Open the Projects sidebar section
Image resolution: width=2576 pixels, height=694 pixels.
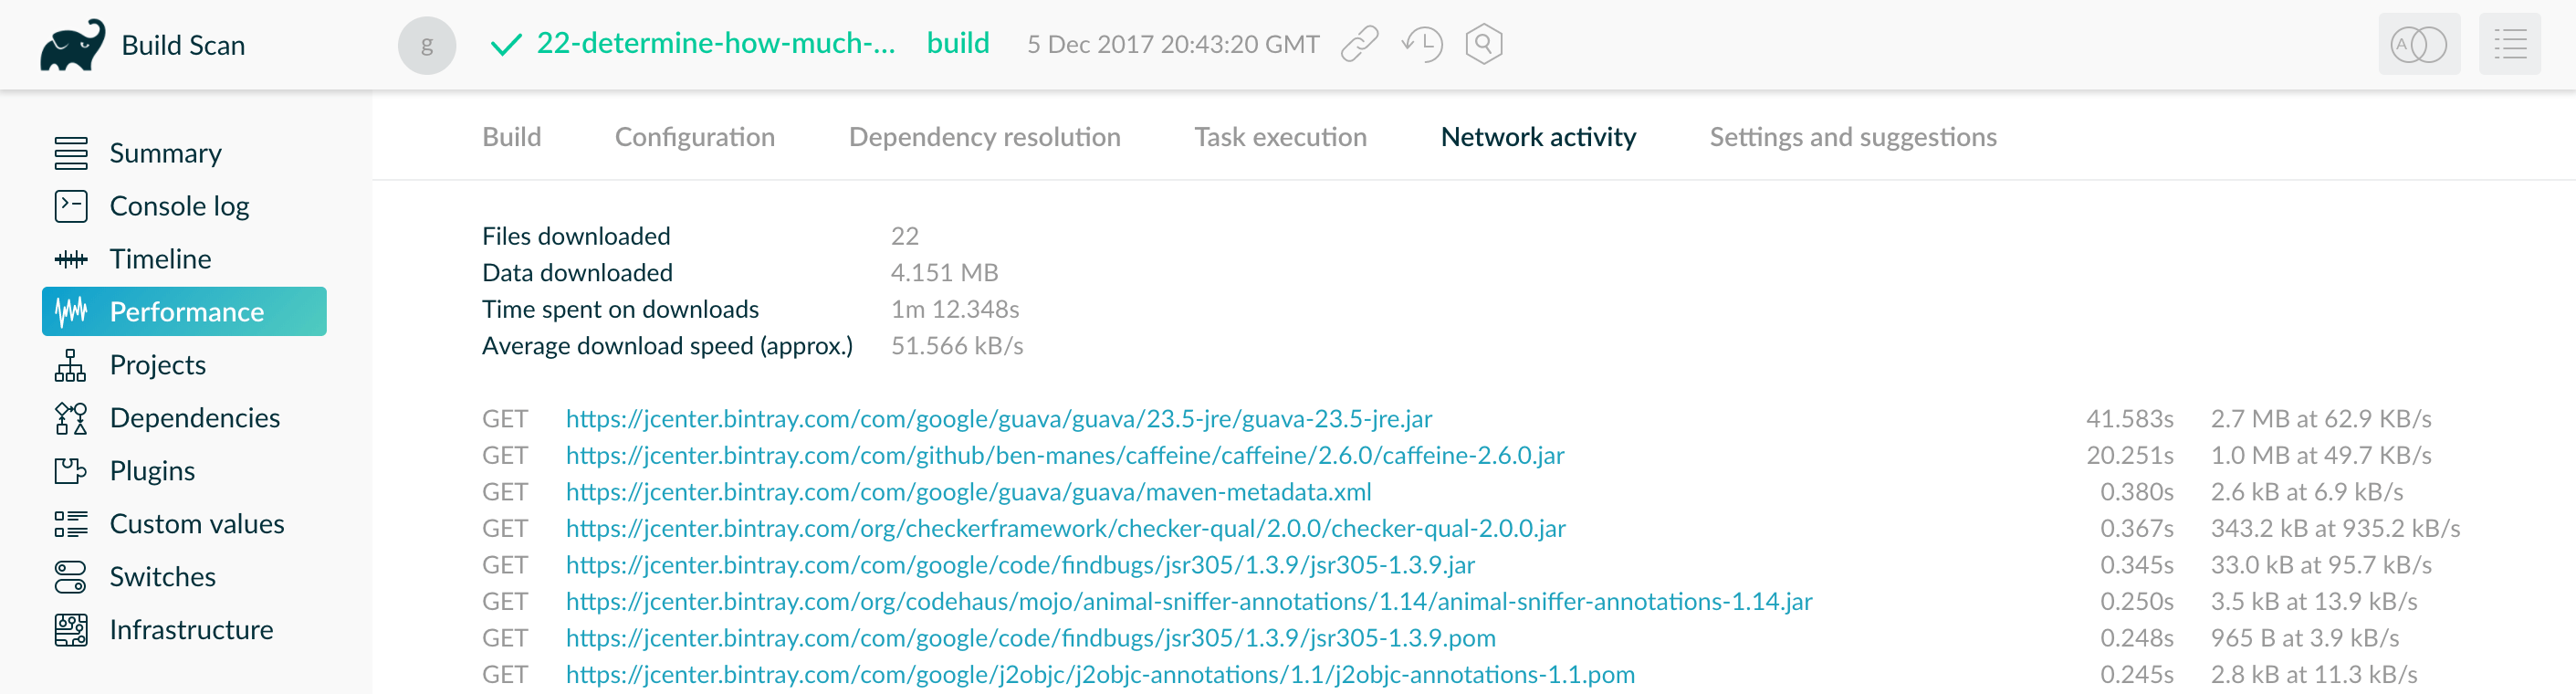click(x=156, y=364)
